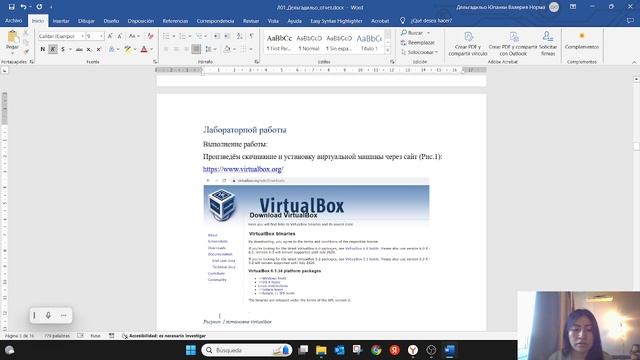Toggle align left paragraph

[x=166, y=49]
